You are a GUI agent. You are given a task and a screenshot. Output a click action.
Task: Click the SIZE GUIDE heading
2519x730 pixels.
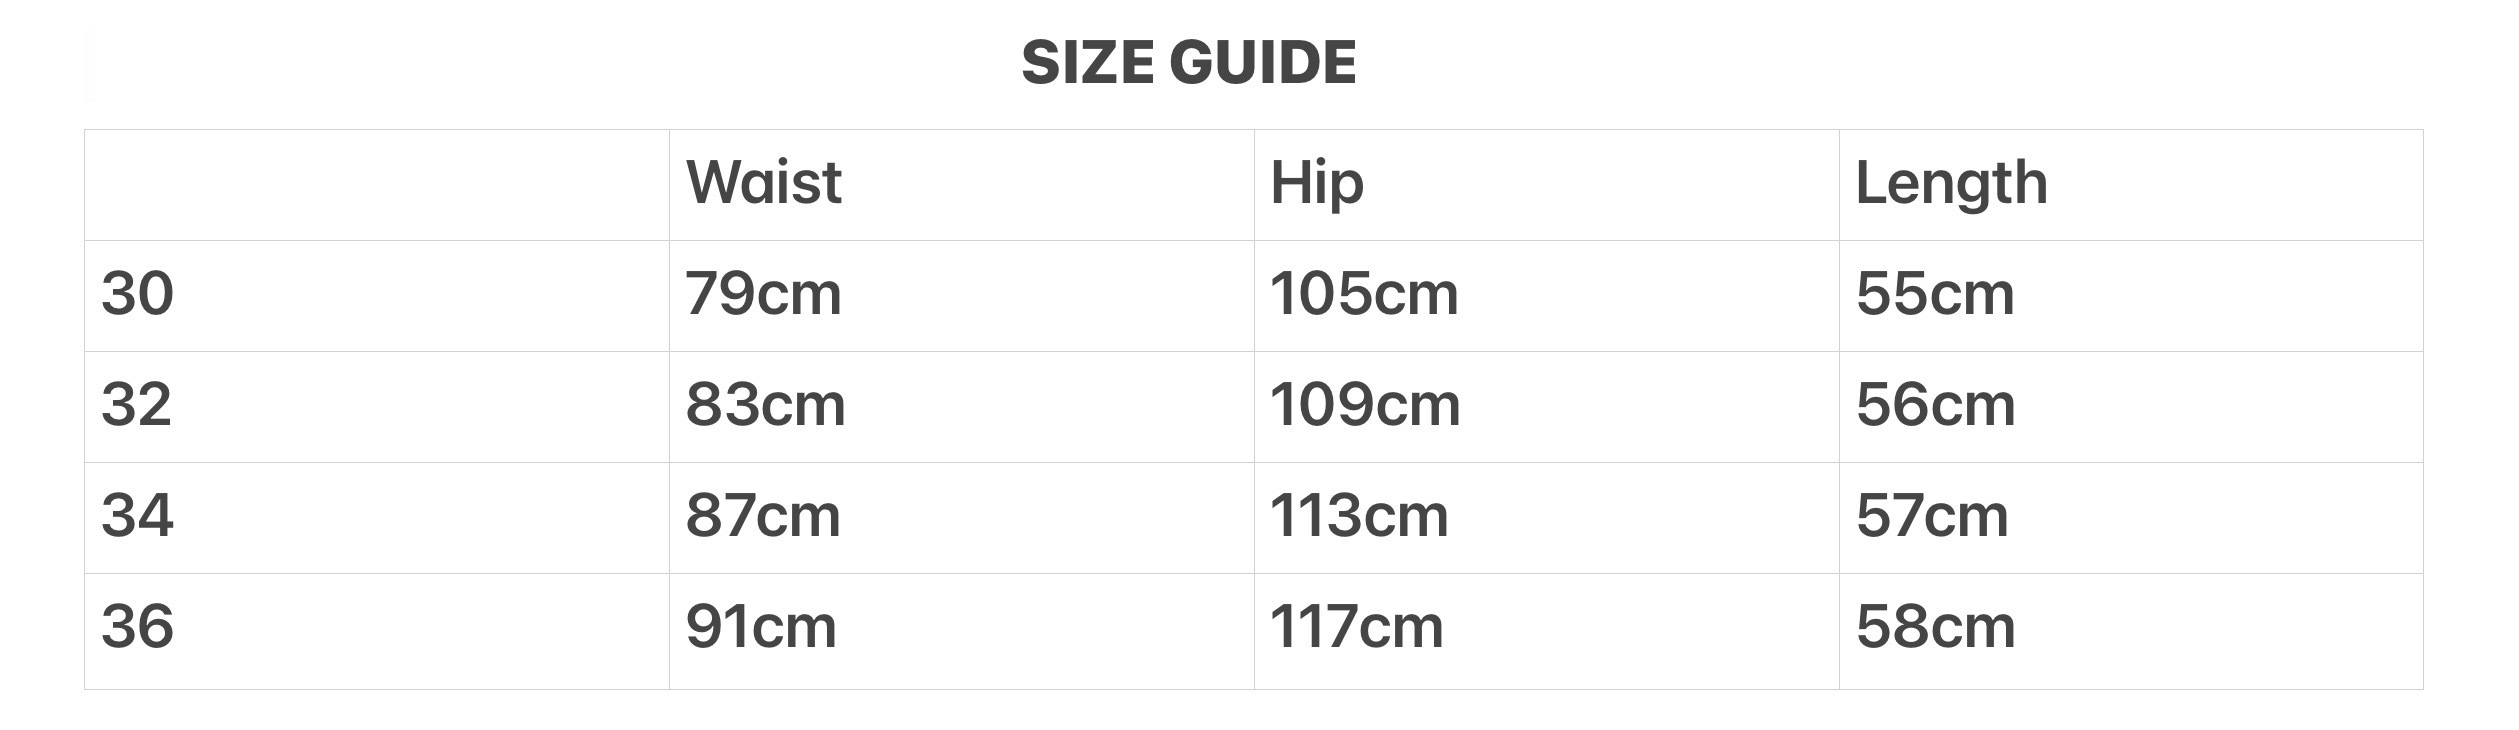1188,62
